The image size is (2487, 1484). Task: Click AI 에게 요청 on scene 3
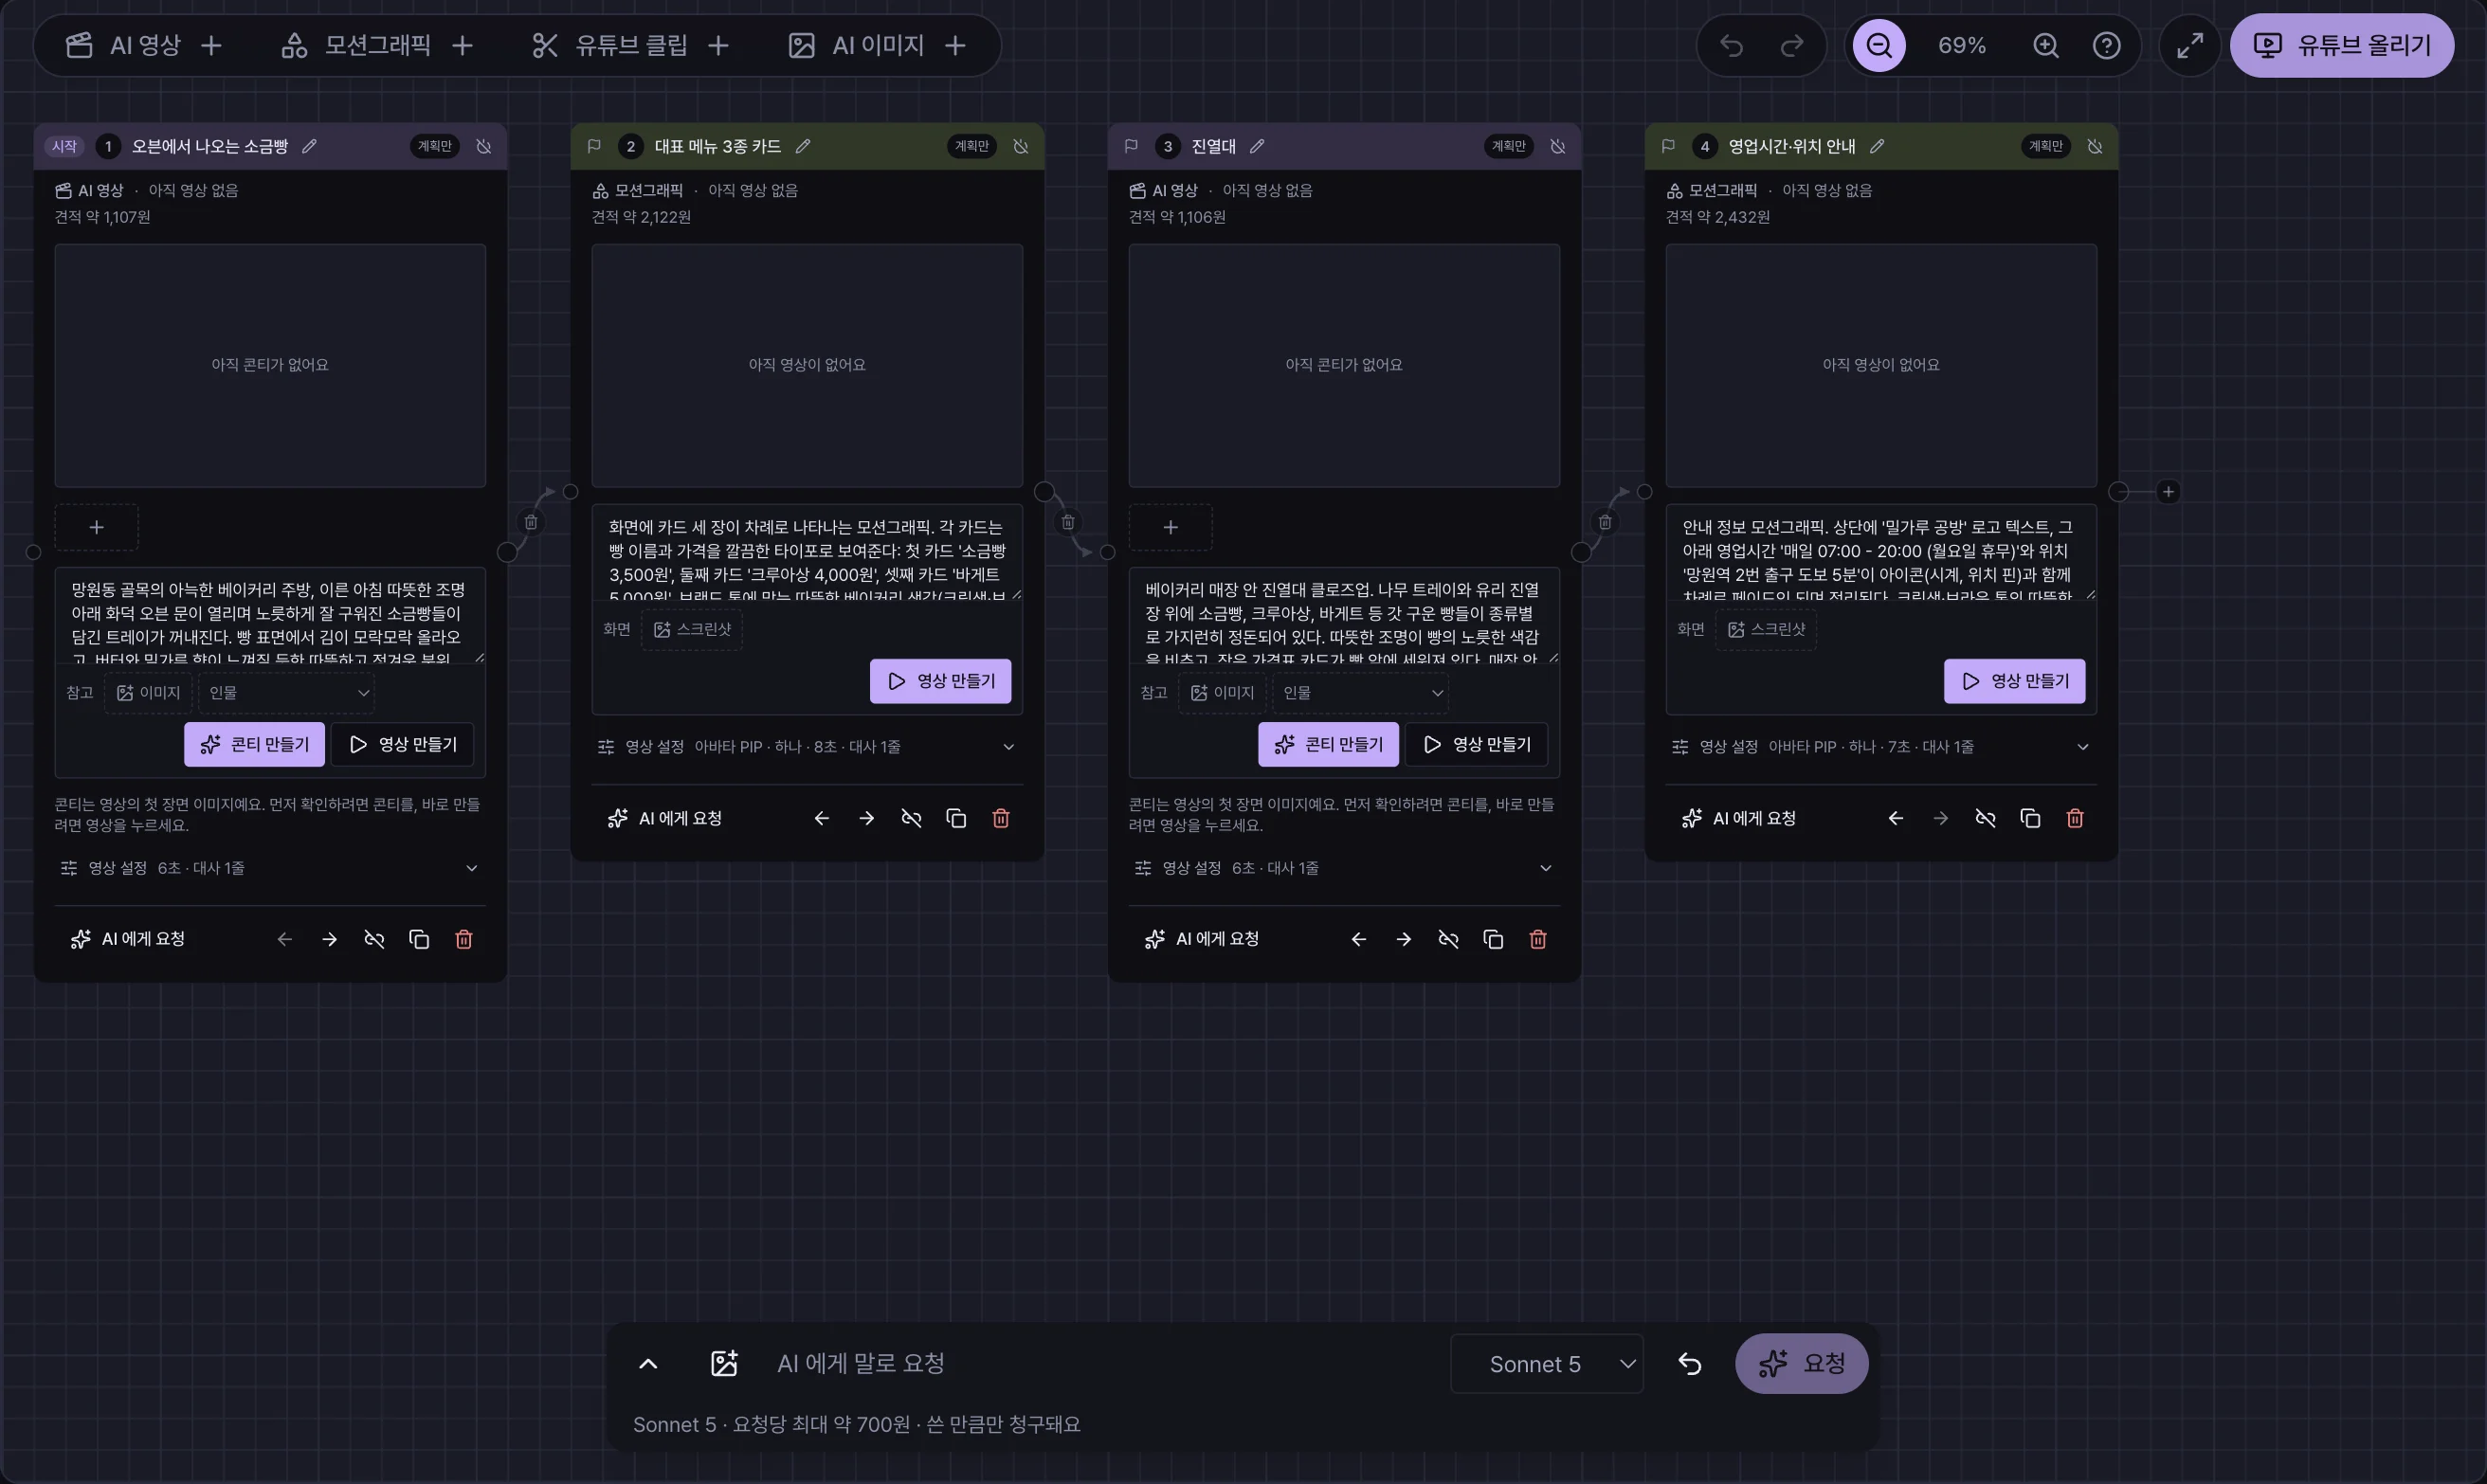[1202, 939]
